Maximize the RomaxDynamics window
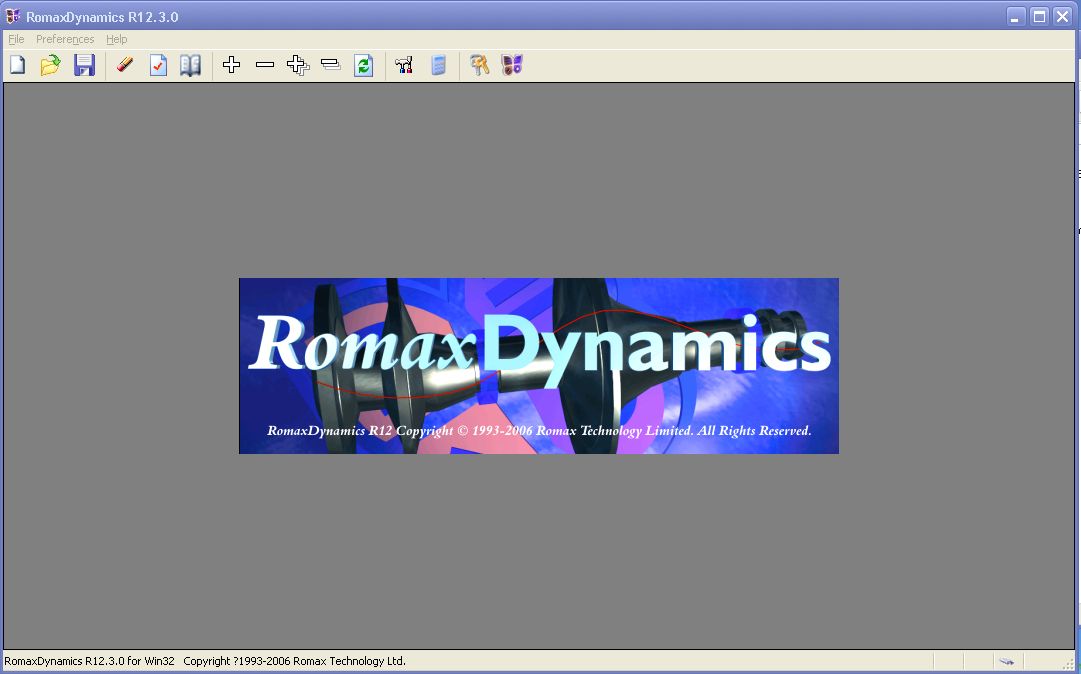 tap(1039, 17)
